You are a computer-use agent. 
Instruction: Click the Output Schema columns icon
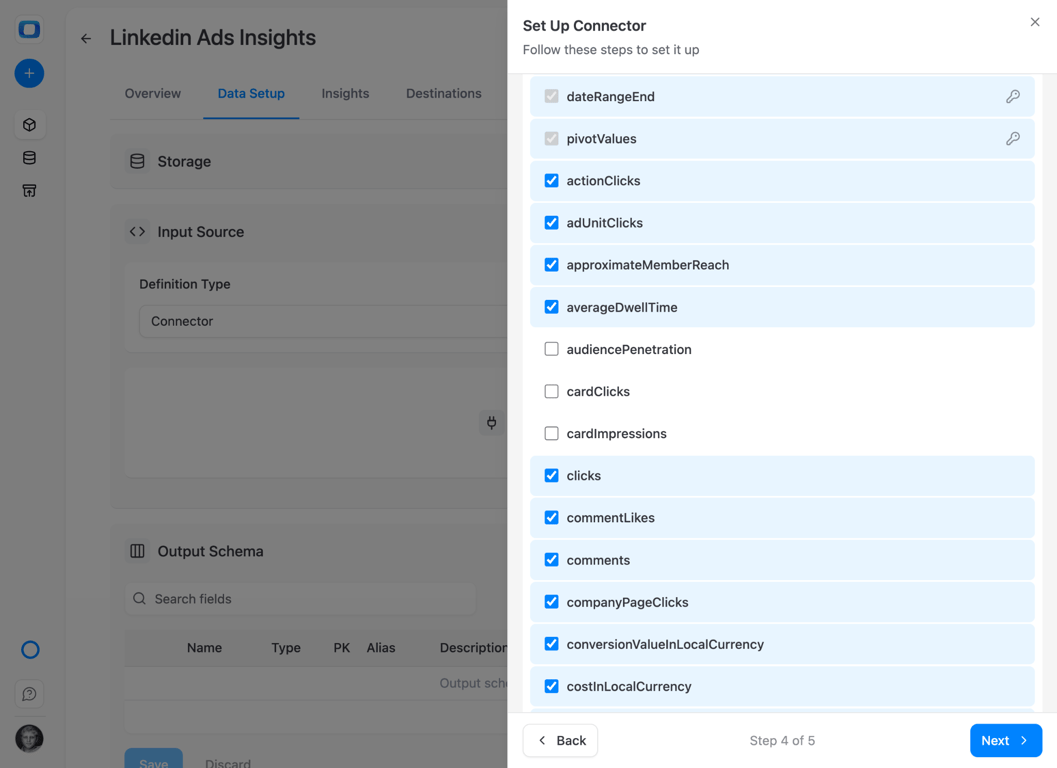138,551
